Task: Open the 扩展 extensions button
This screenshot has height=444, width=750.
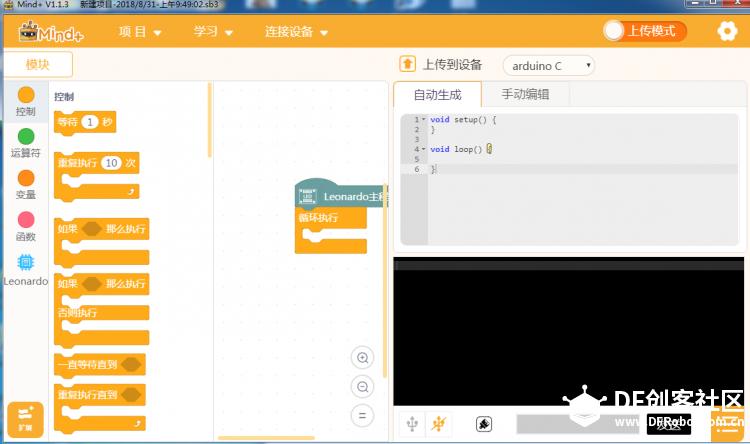Action: click(25, 419)
